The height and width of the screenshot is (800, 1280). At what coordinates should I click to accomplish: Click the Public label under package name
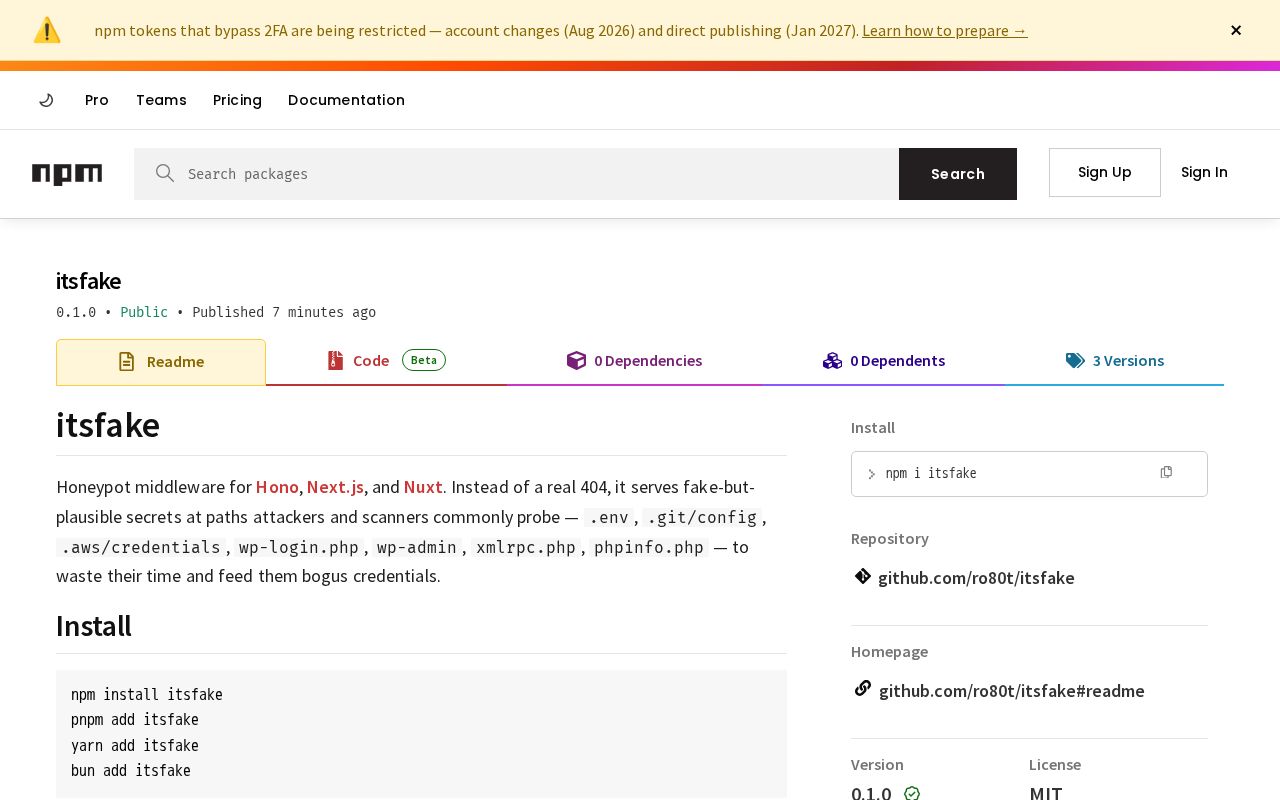[x=144, y=312]
